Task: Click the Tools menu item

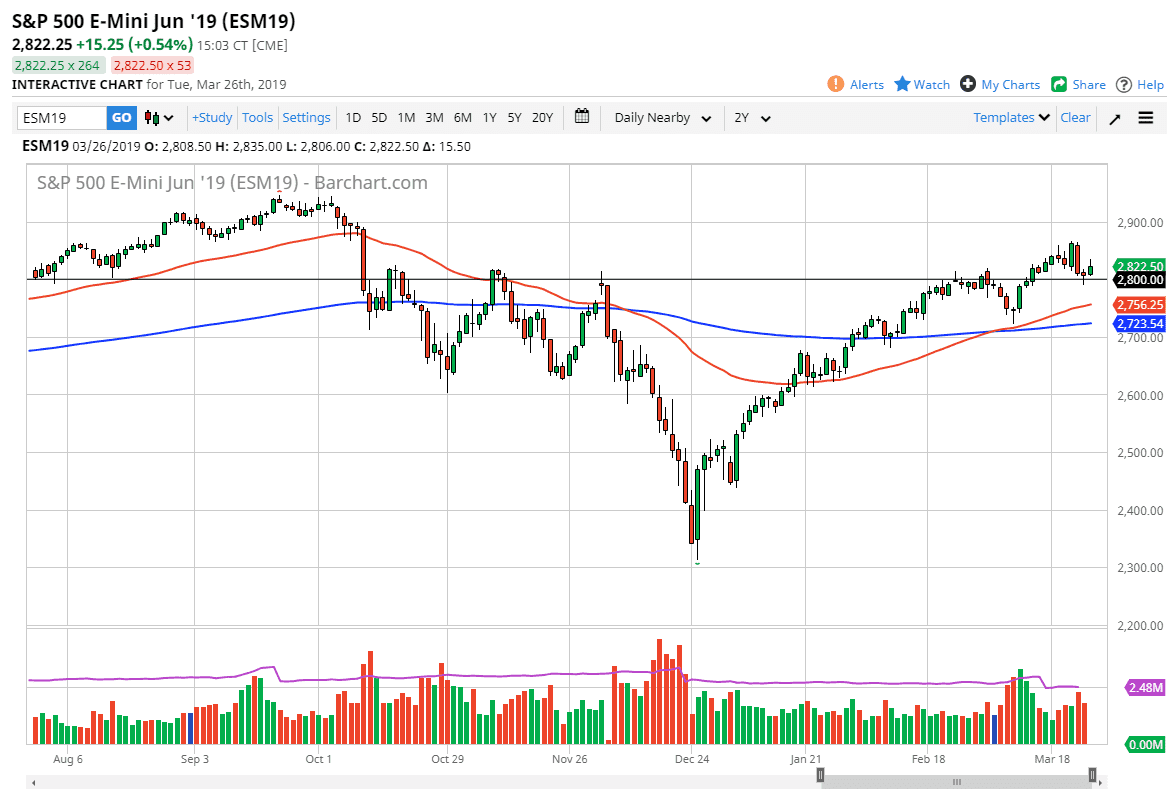Action: 257,117
